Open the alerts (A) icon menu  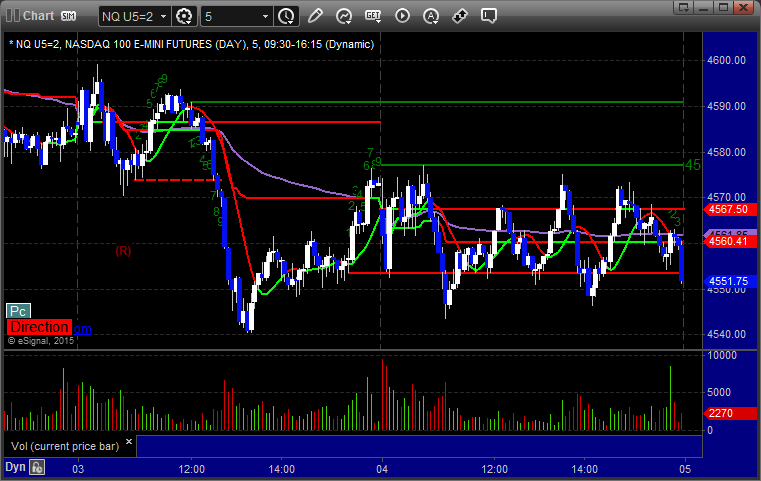(431, 17)
